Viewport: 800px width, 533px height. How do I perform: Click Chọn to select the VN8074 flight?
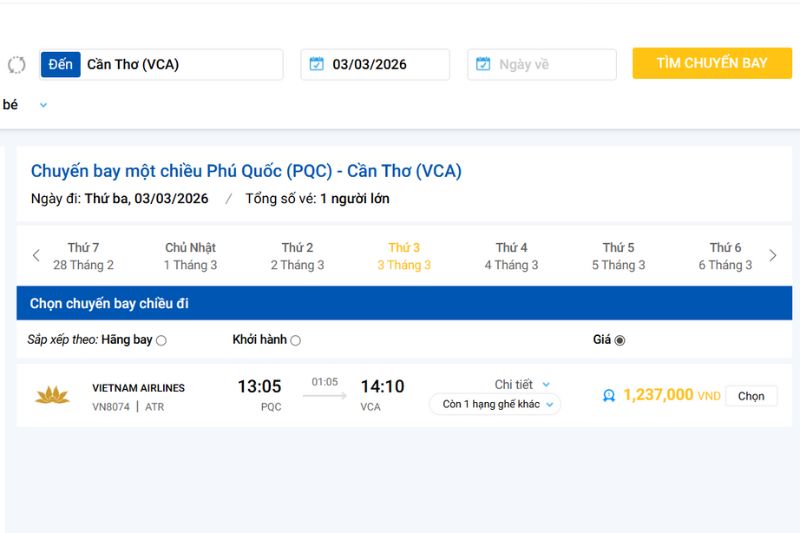tap(751, 396)
